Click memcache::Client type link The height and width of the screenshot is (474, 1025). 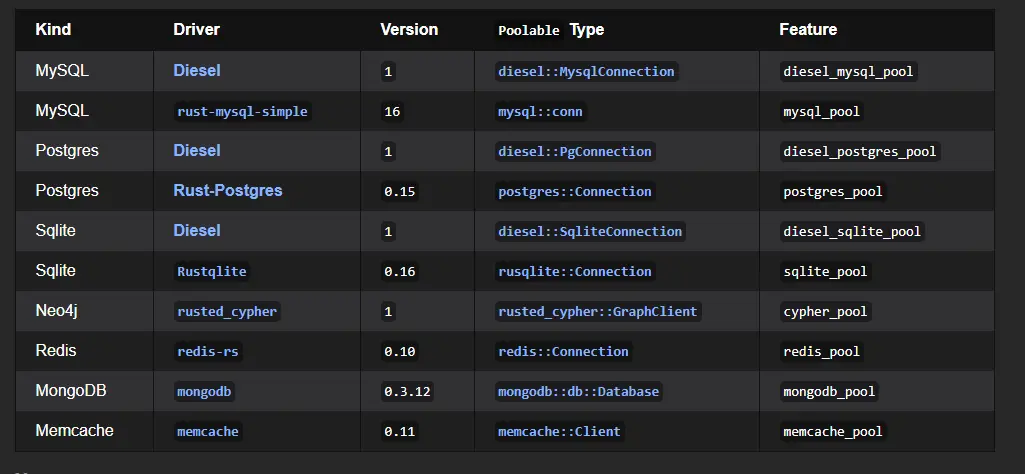click(560, 432)
